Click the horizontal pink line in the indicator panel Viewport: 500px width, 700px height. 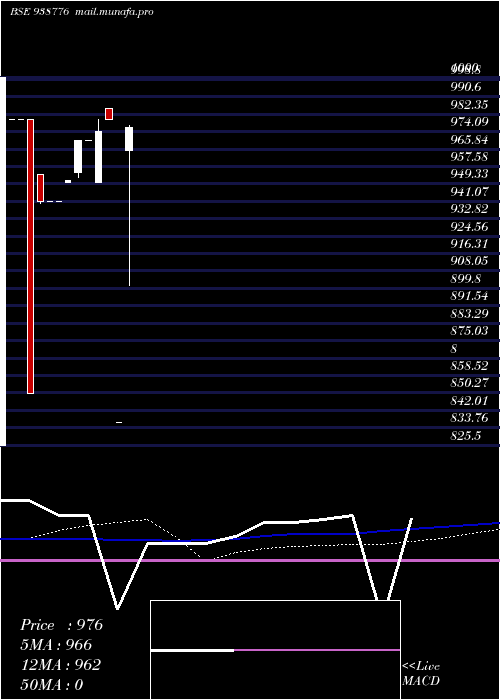(250, 560)
